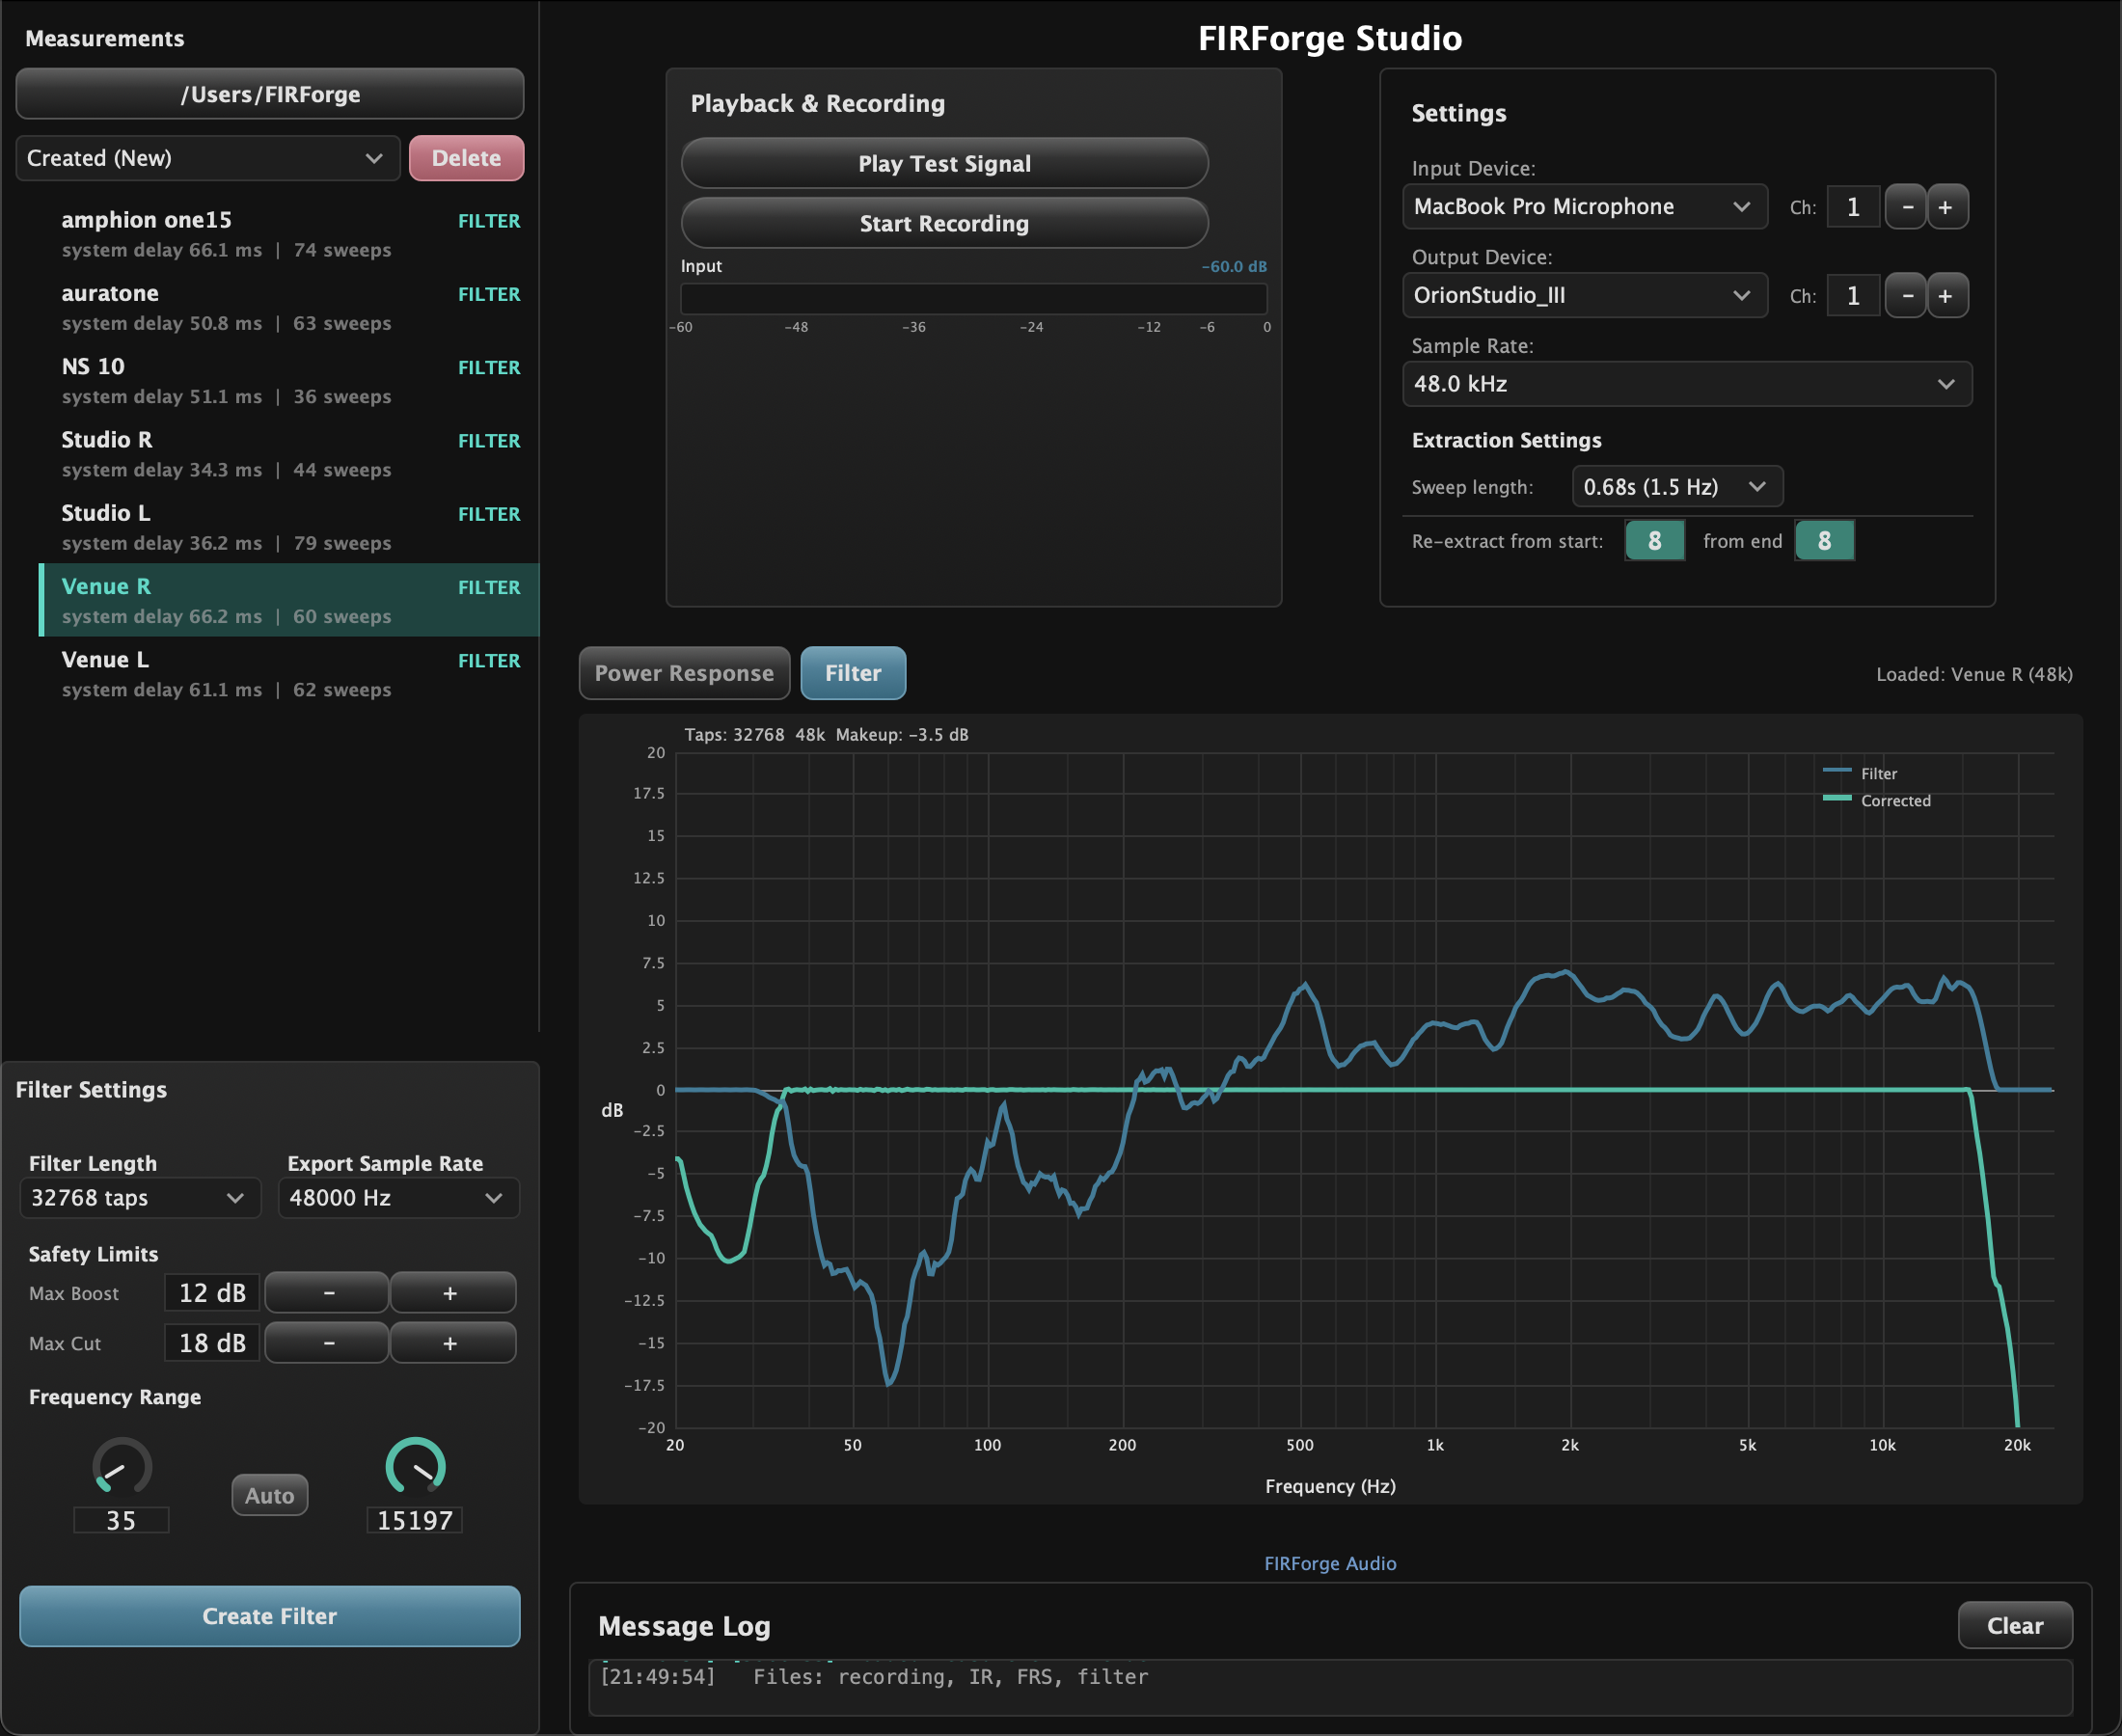Open the Input Device dropdown
Image resolution: width=2122 pixels, height=1736 pixels.
click(x=1583, y=207)
